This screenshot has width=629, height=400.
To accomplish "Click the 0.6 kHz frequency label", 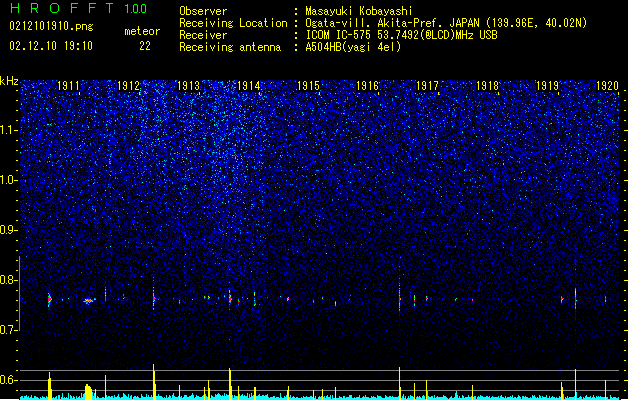I will [8, 380].
